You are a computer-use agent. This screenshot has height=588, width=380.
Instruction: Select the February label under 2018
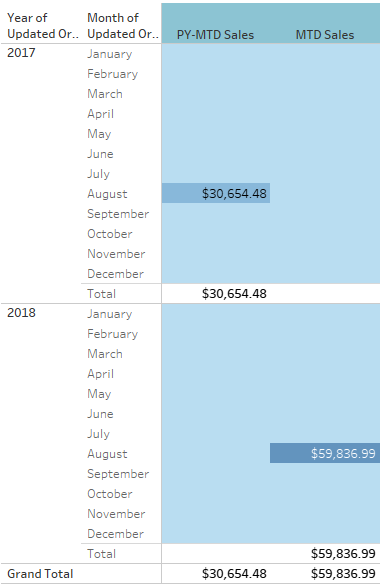coord(113,334)
